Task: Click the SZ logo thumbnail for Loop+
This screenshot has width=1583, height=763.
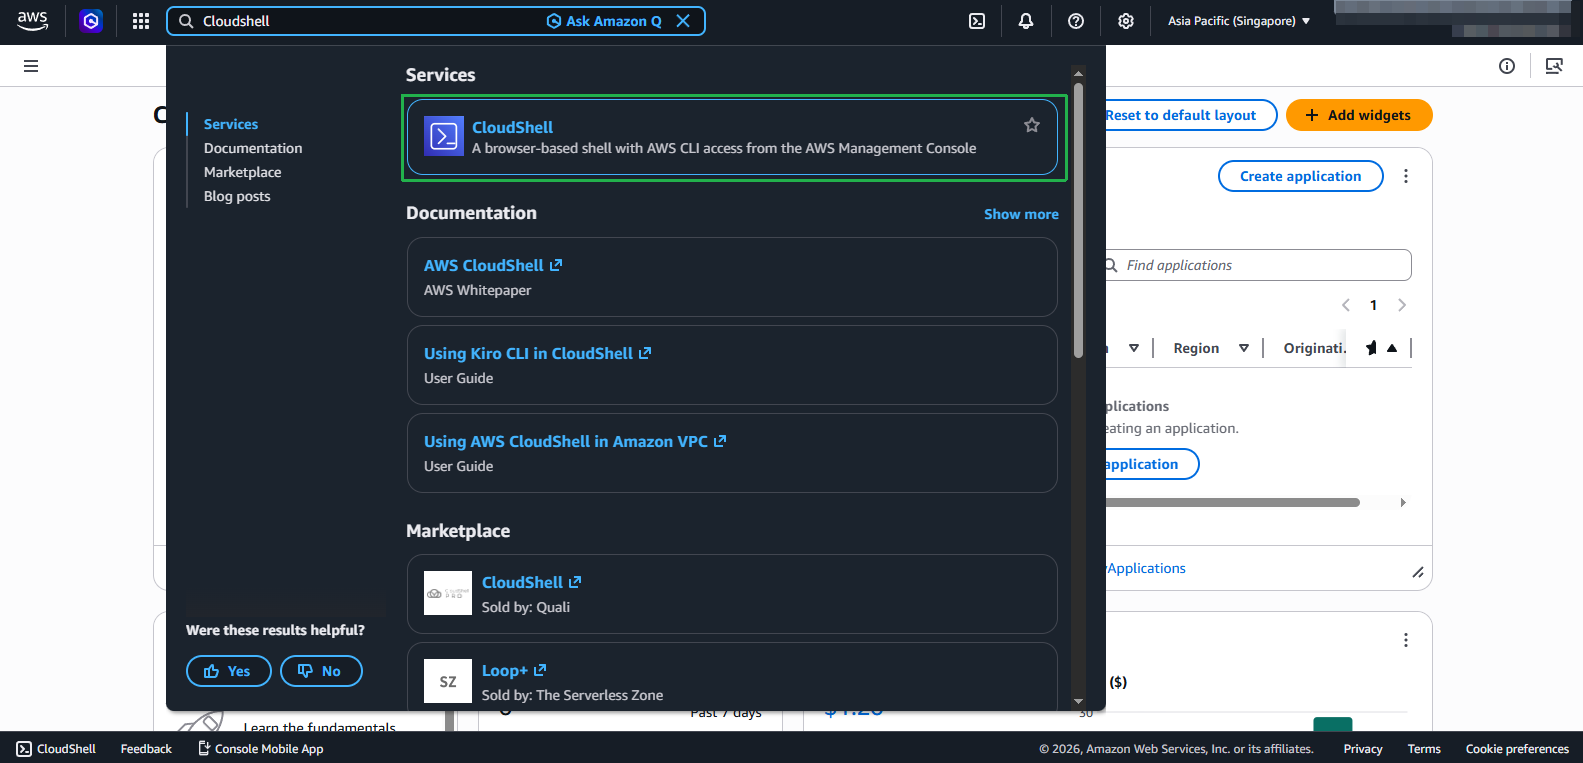Action: pyautogui.click(x=448, y=681)
